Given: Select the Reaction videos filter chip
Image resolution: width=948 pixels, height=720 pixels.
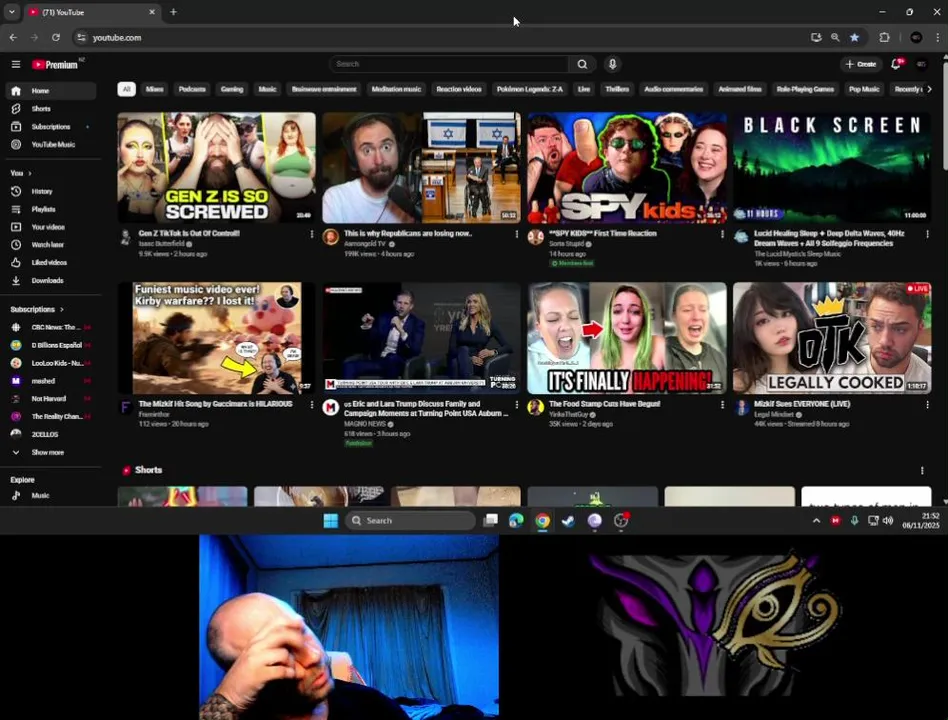Looking at the screenshot, I should pyautogui.click(x=459, y=89).
